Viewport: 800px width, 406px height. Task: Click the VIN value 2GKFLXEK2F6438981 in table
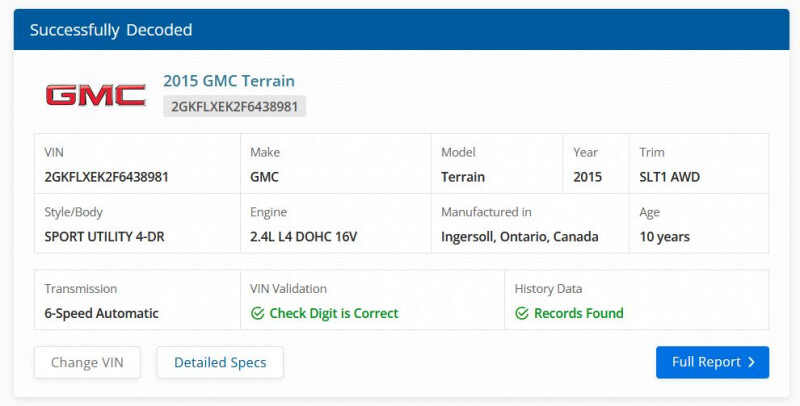(106, 177)
